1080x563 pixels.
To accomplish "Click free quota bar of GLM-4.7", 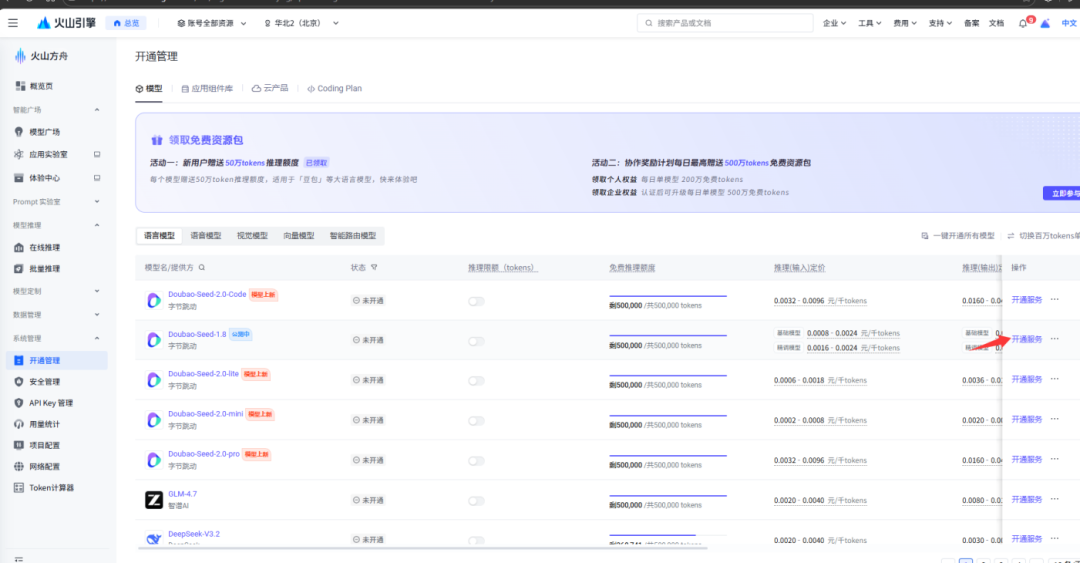I will (668, 496).
